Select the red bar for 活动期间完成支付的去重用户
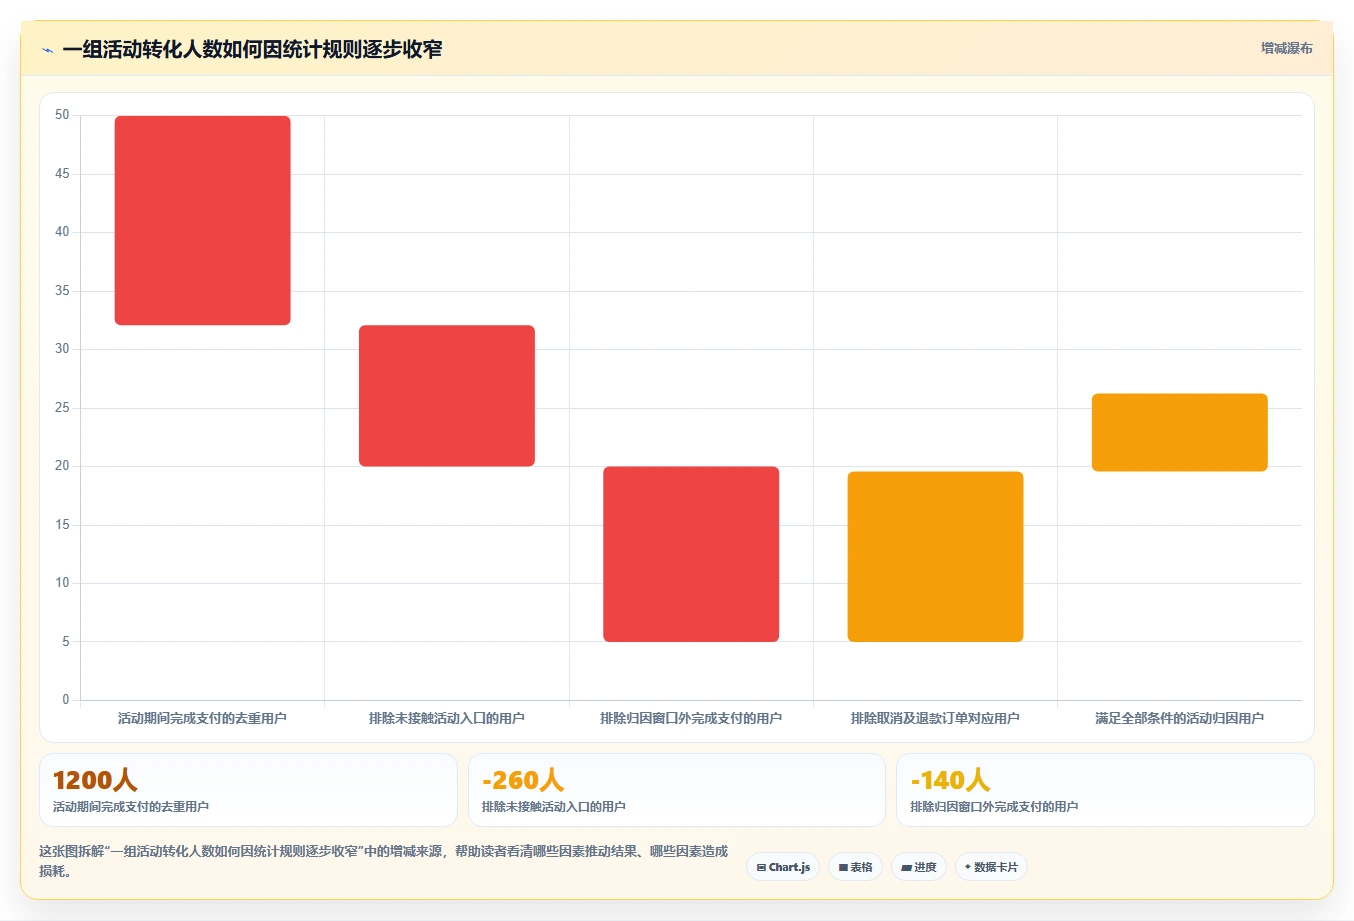1354x921 pixels. pos(203,220)
